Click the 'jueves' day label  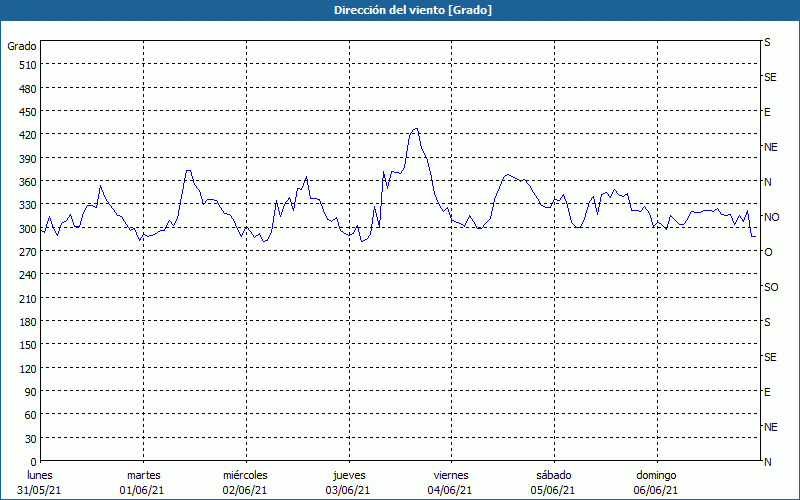coord(349,475)
